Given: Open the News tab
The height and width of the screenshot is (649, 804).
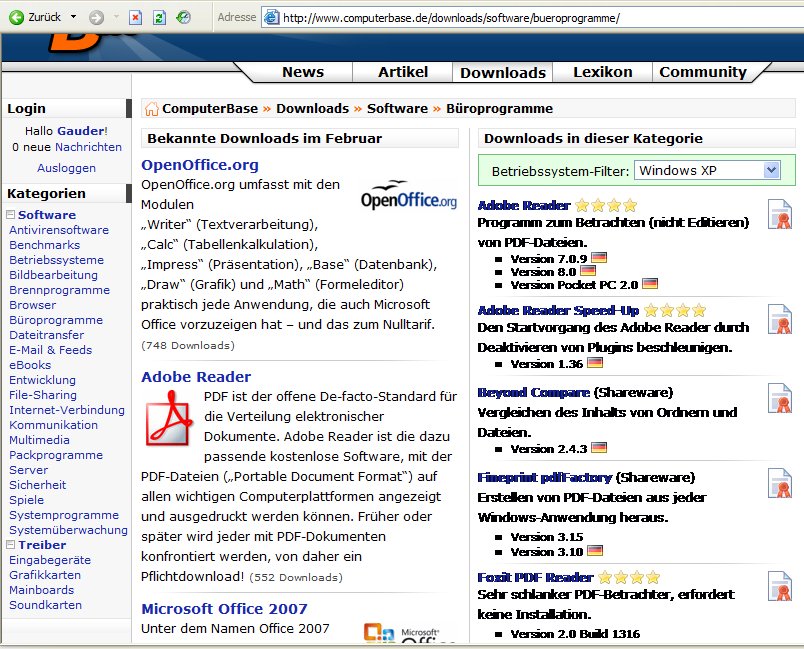Looking at the screenshot, I should pos(303,72).
